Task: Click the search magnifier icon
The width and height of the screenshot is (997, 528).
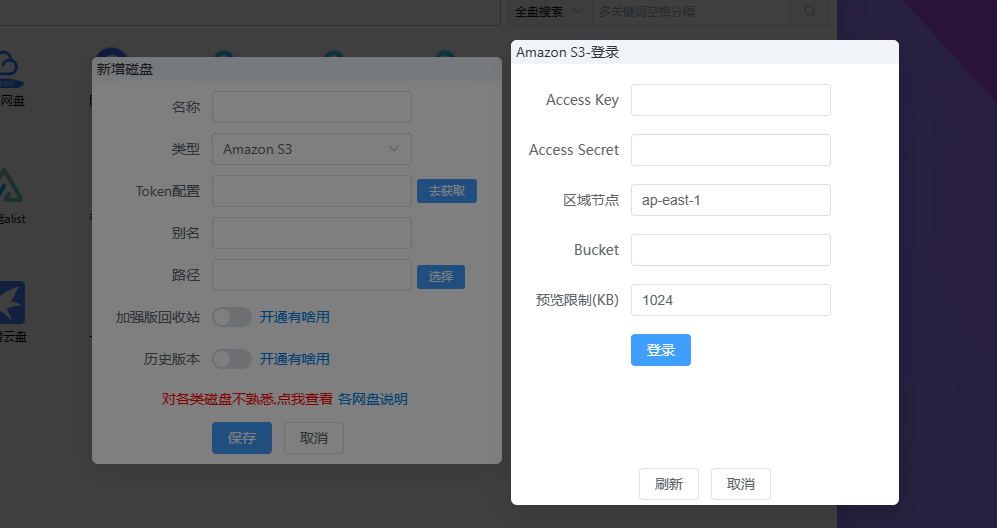Action: click(809, 11)
